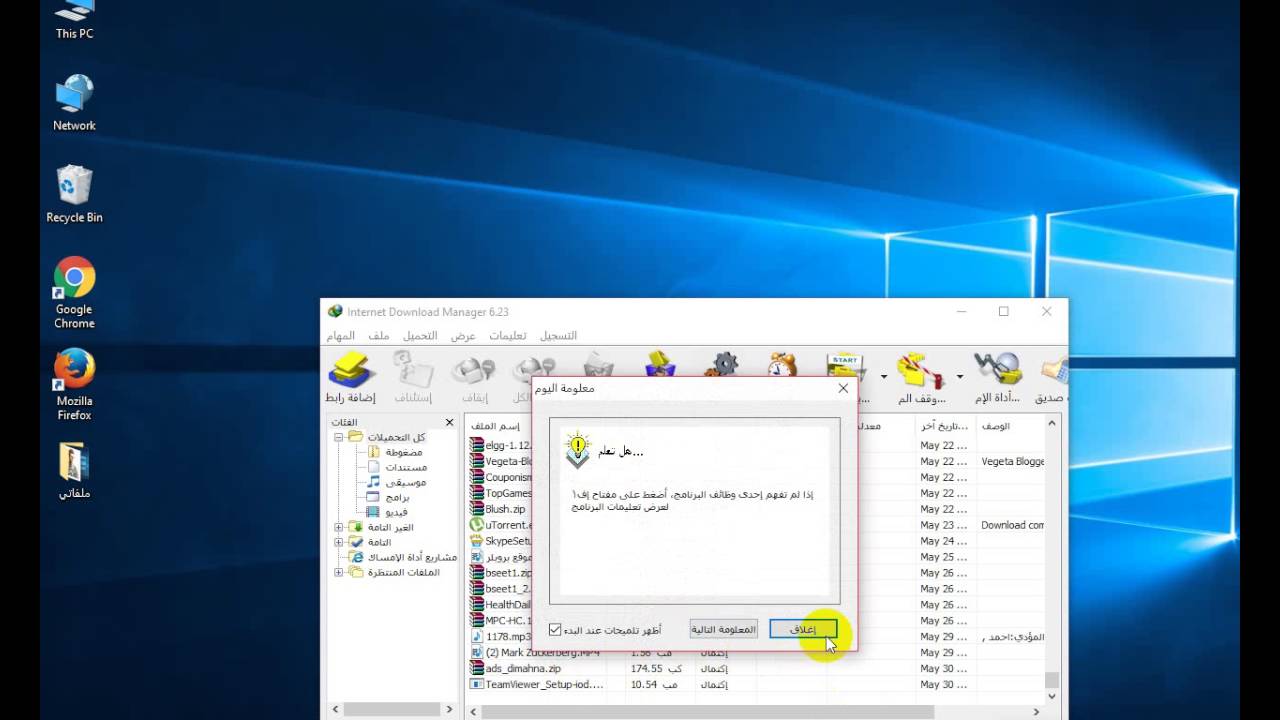Open the Downloads (التحميل) menu
The width and height of the screenshot is (1280, 720).
tap(420, 336)
